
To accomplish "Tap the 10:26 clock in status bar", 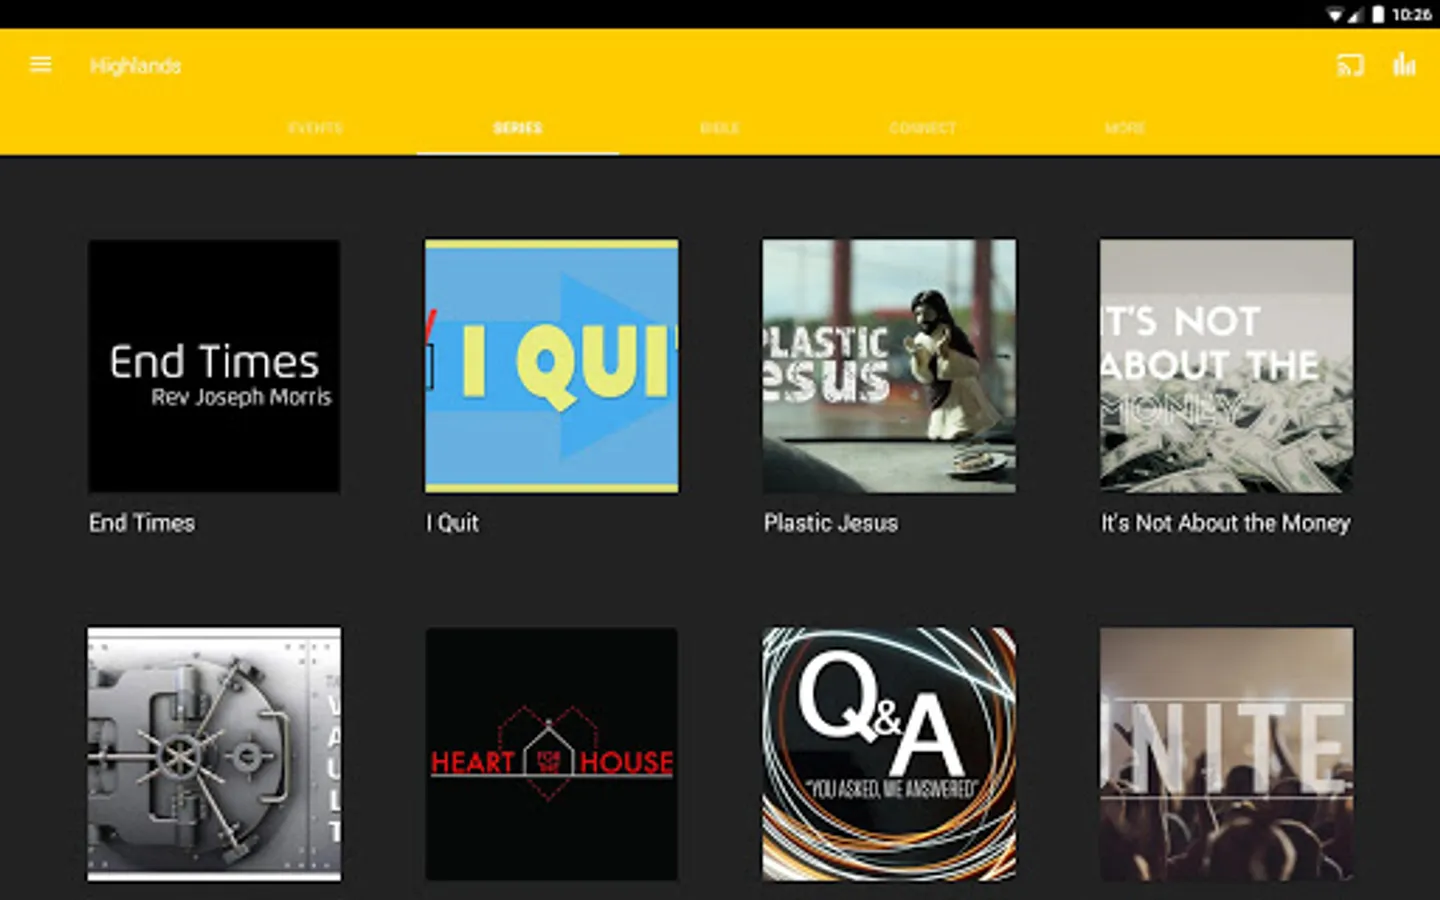I will point(1411,14).
